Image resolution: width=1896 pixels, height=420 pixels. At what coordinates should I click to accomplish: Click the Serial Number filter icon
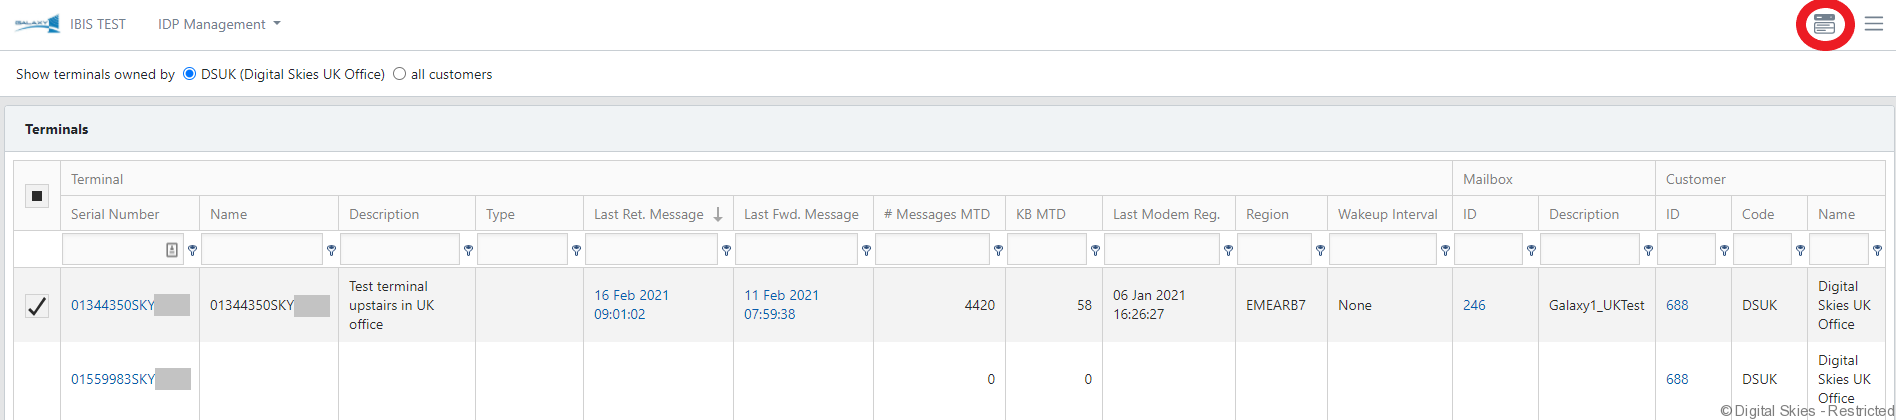193,250
